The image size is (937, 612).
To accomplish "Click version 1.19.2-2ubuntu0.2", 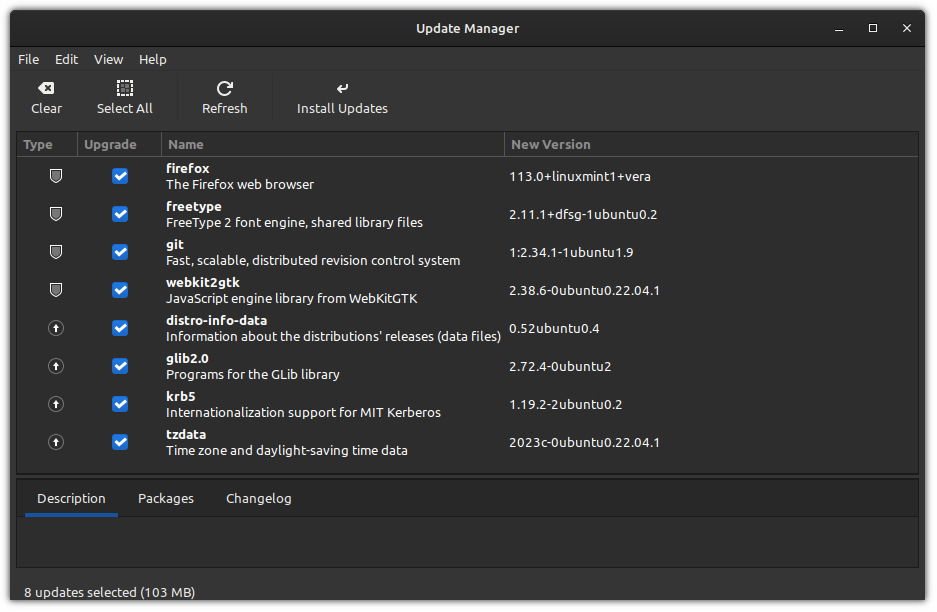I will click(565, 405).
